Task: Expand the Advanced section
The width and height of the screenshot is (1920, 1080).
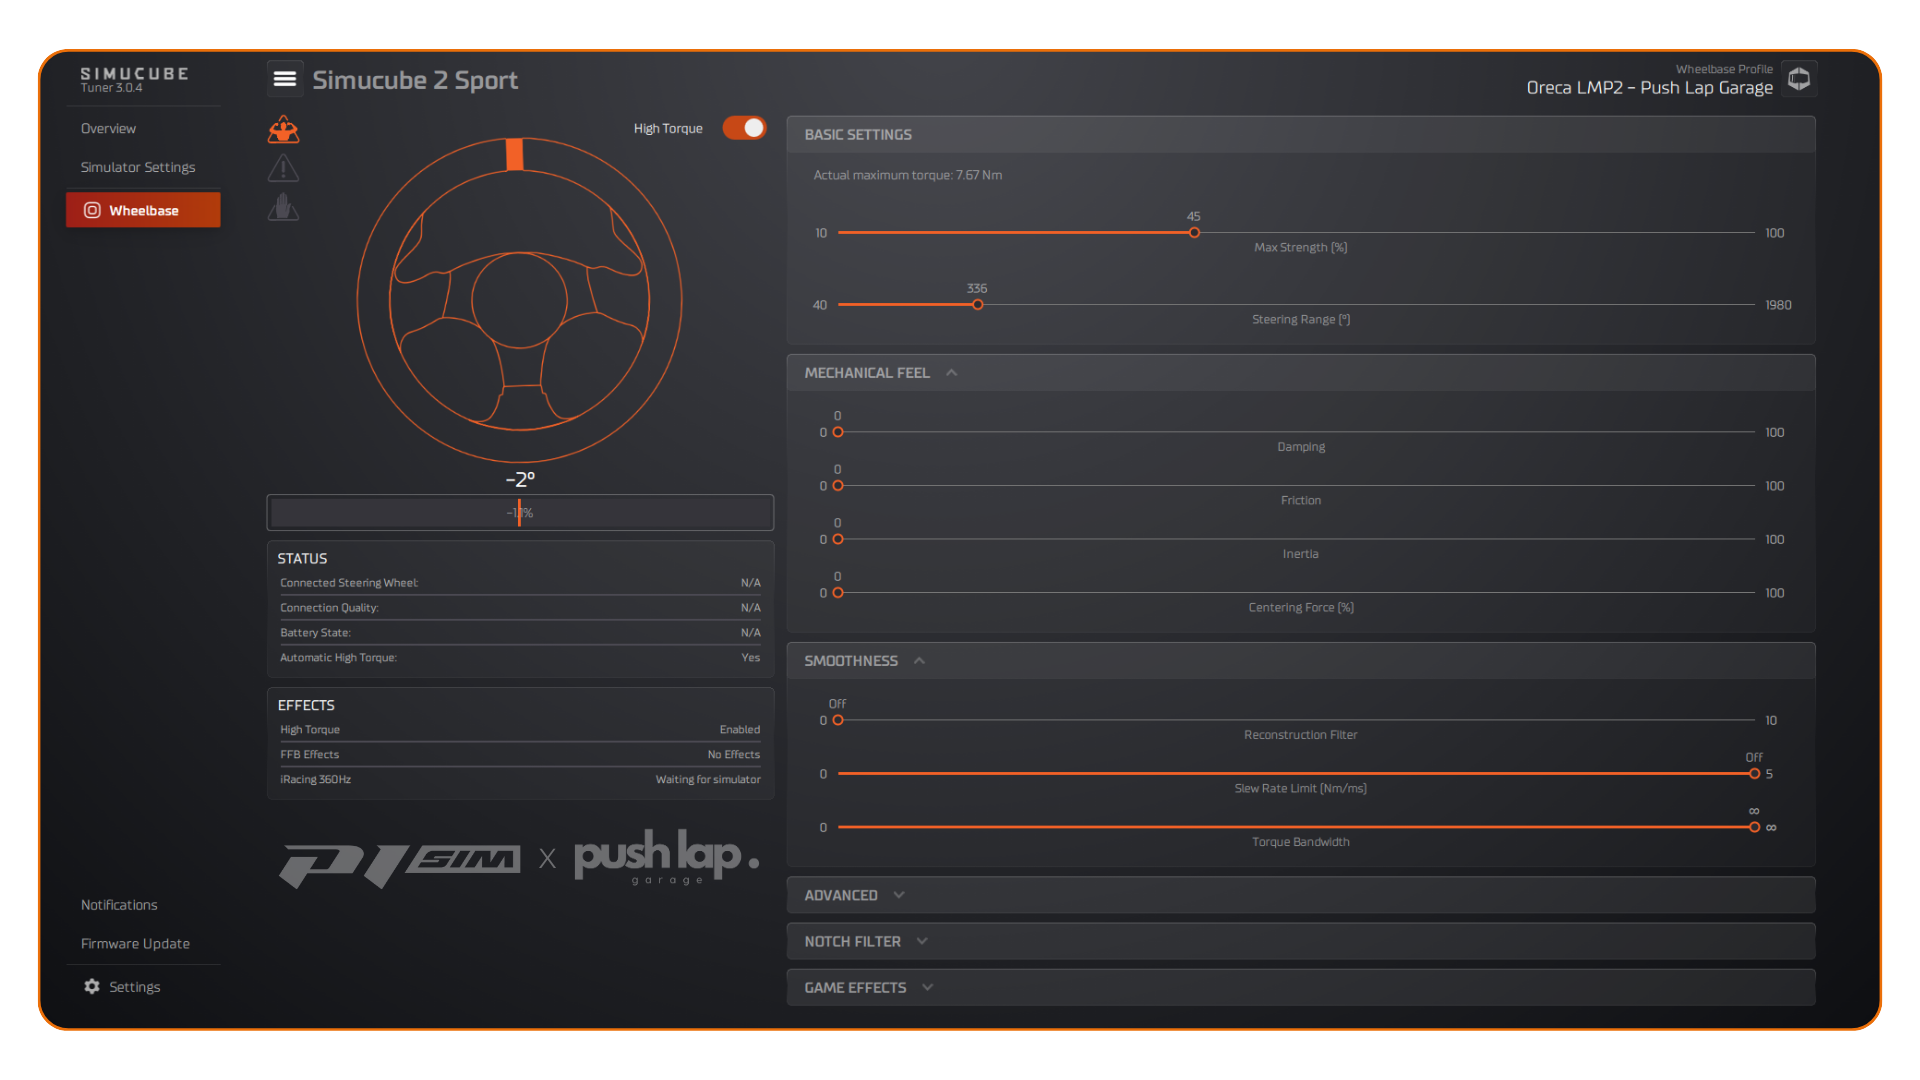Action: click(x=899, y=895)
